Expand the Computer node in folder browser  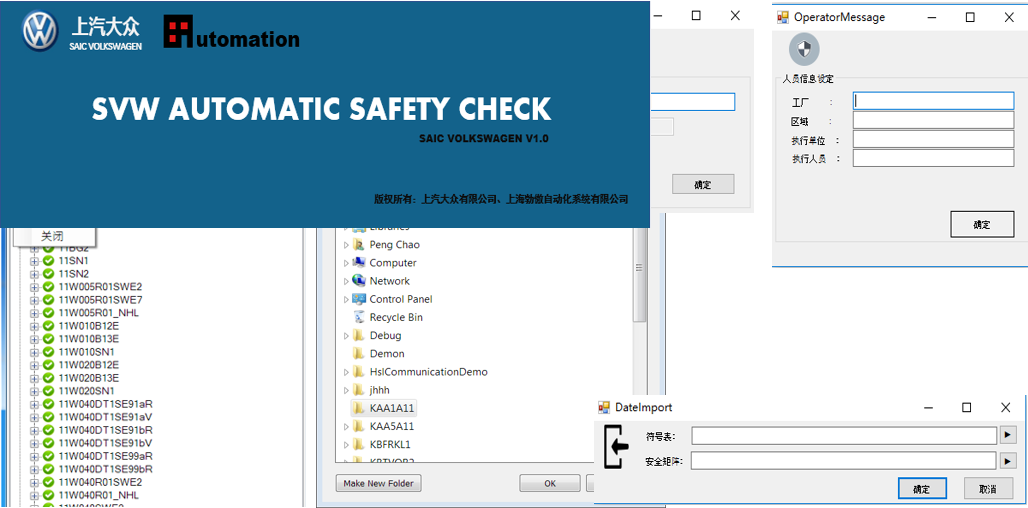point(346,263)
